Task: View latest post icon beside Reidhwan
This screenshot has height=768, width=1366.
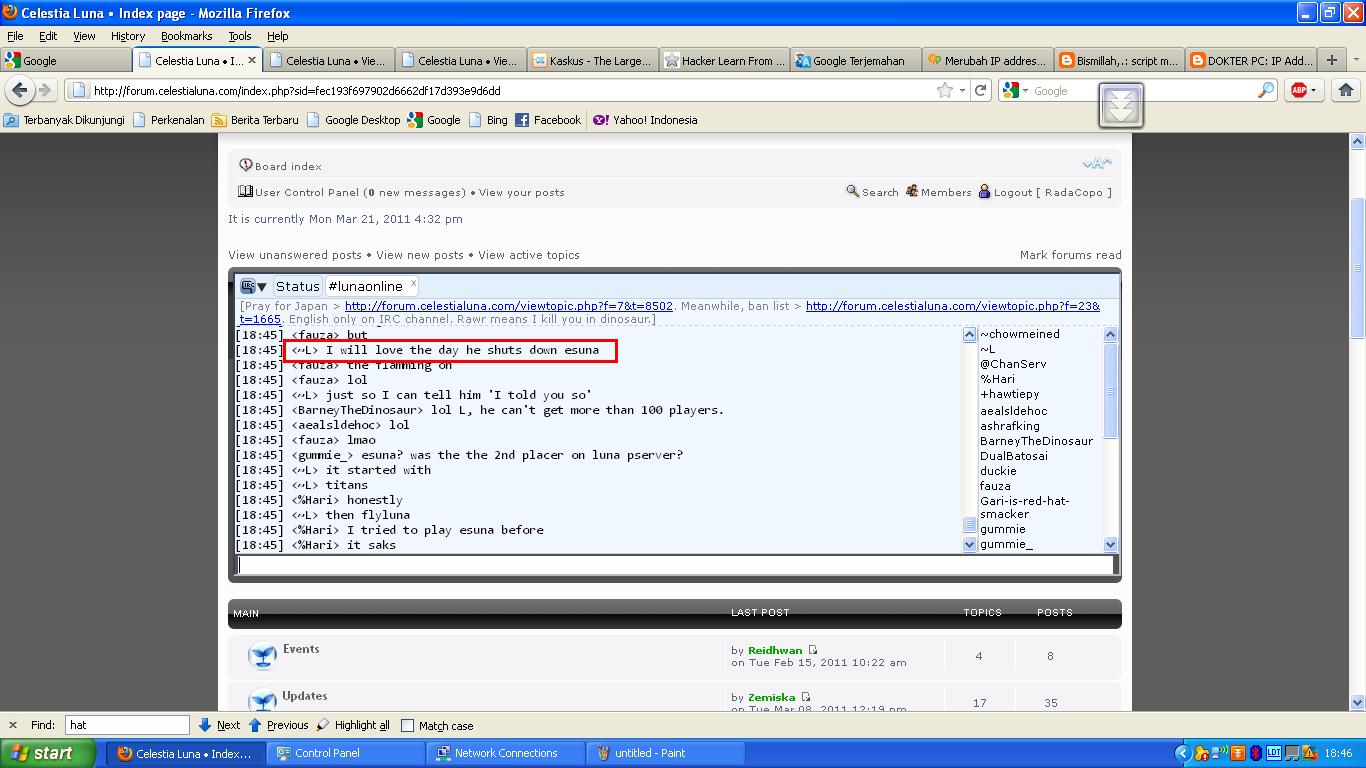Action: (812, 650)
